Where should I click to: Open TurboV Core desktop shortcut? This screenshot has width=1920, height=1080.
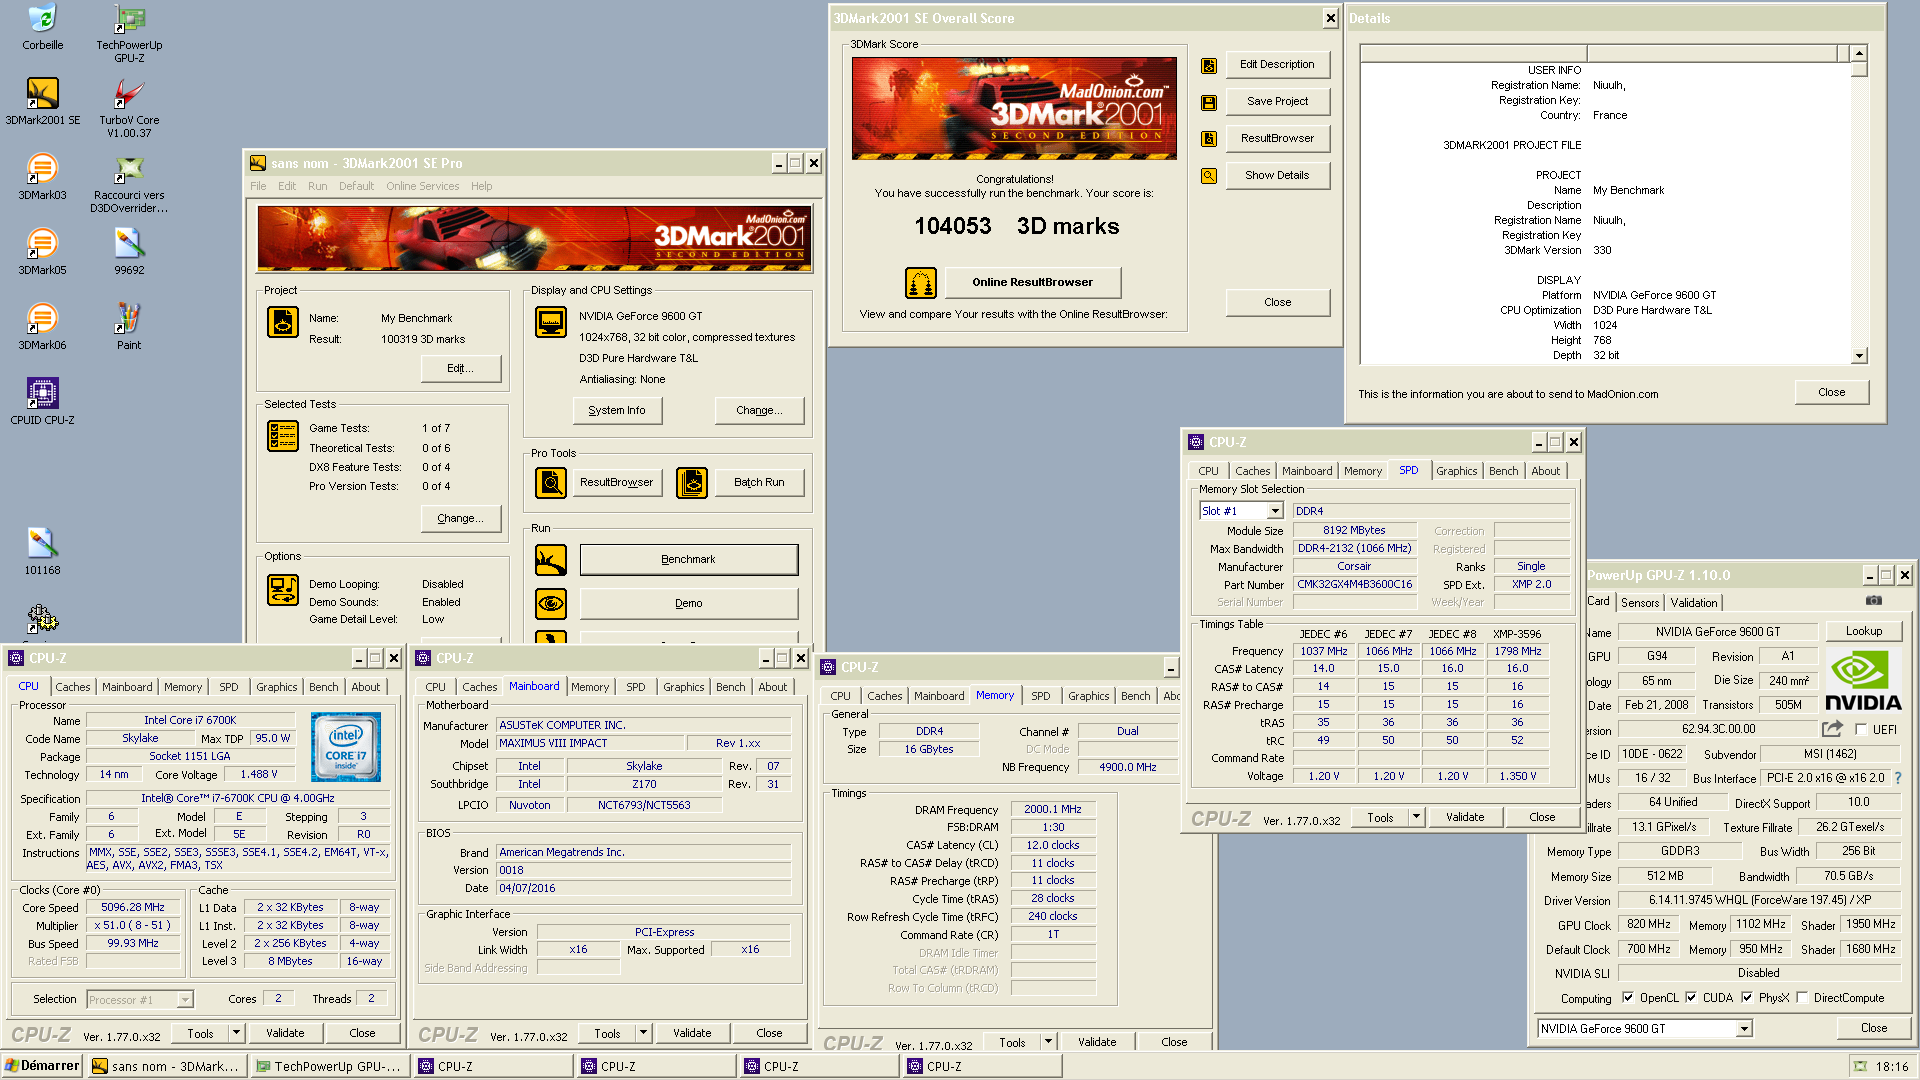click(x=129, y=108)
